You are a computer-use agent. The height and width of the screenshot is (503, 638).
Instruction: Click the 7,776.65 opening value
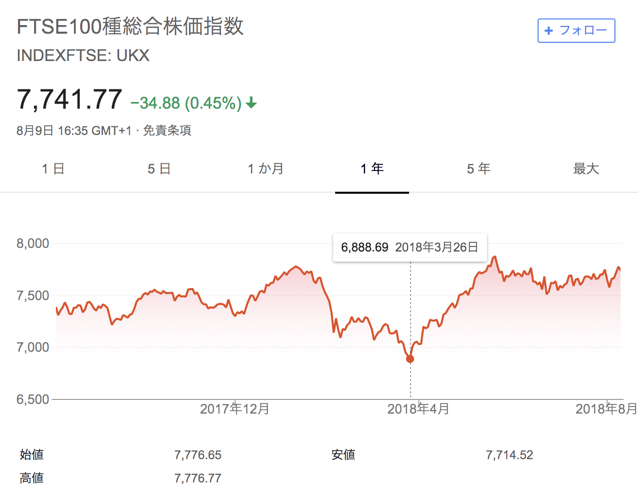198,455
